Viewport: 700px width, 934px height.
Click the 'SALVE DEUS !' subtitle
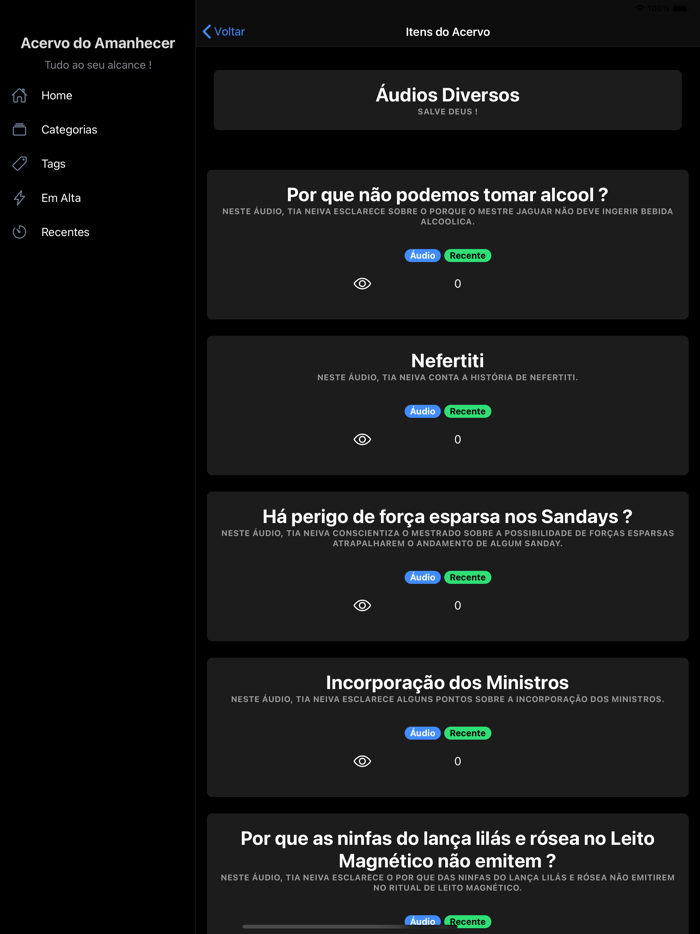click(447, 112)
